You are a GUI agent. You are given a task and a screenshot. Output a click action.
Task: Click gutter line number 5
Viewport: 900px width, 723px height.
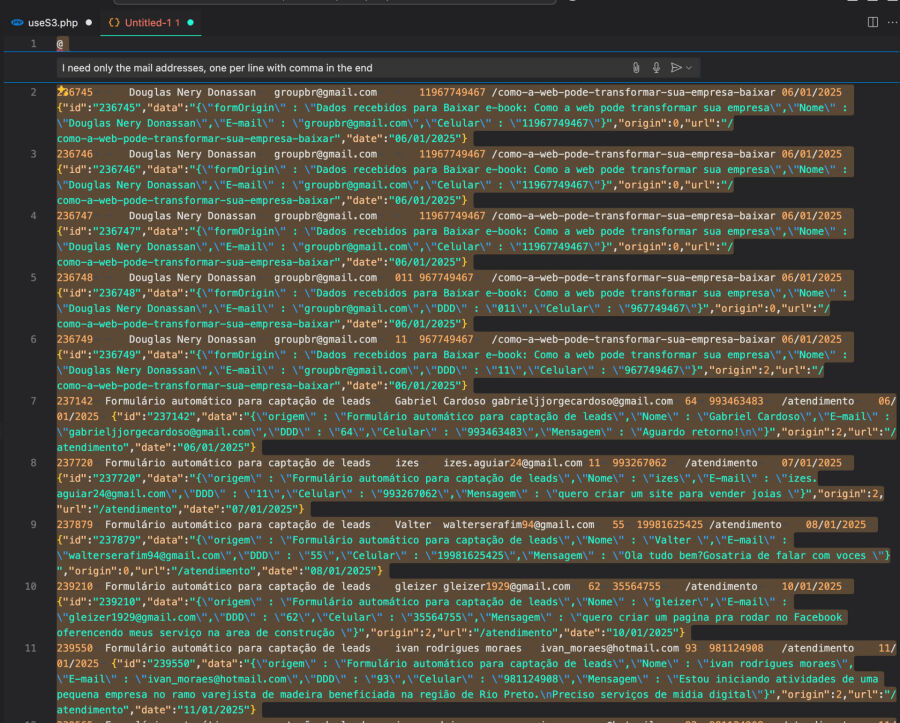tap(33, 278)
